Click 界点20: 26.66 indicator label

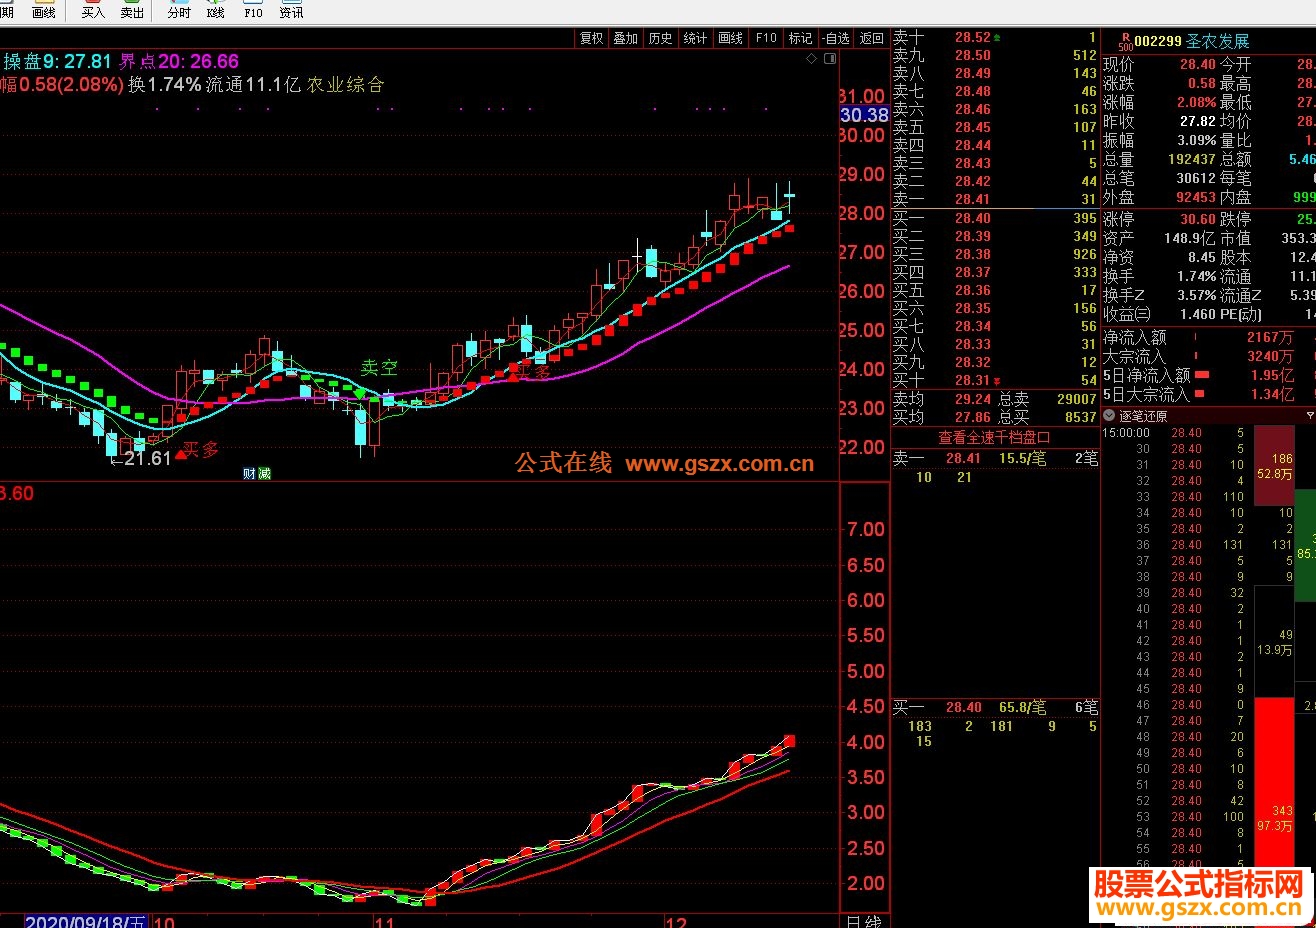click(x=179, y=61)
